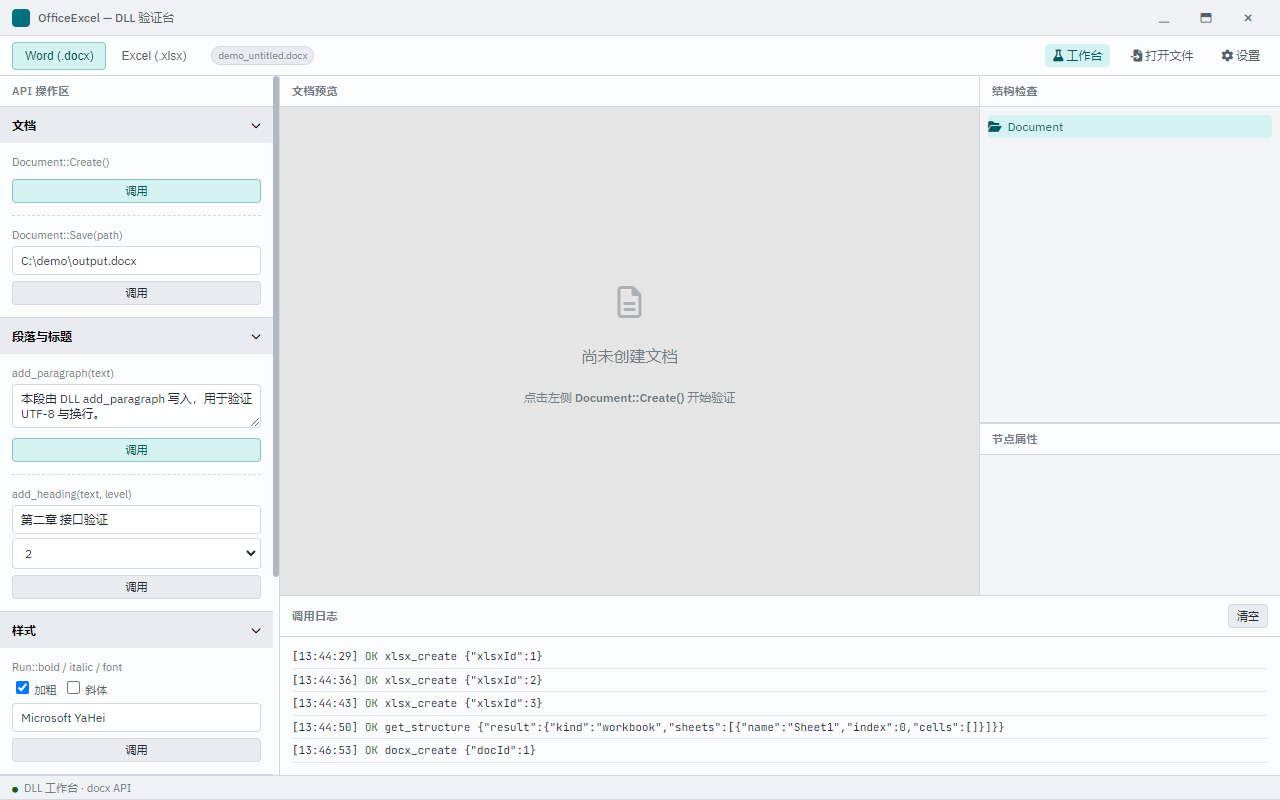The width and height of the screenshot is (1280, 800).
Task: Click the Run::bold / italic / font label
Action: coord(67,667)
